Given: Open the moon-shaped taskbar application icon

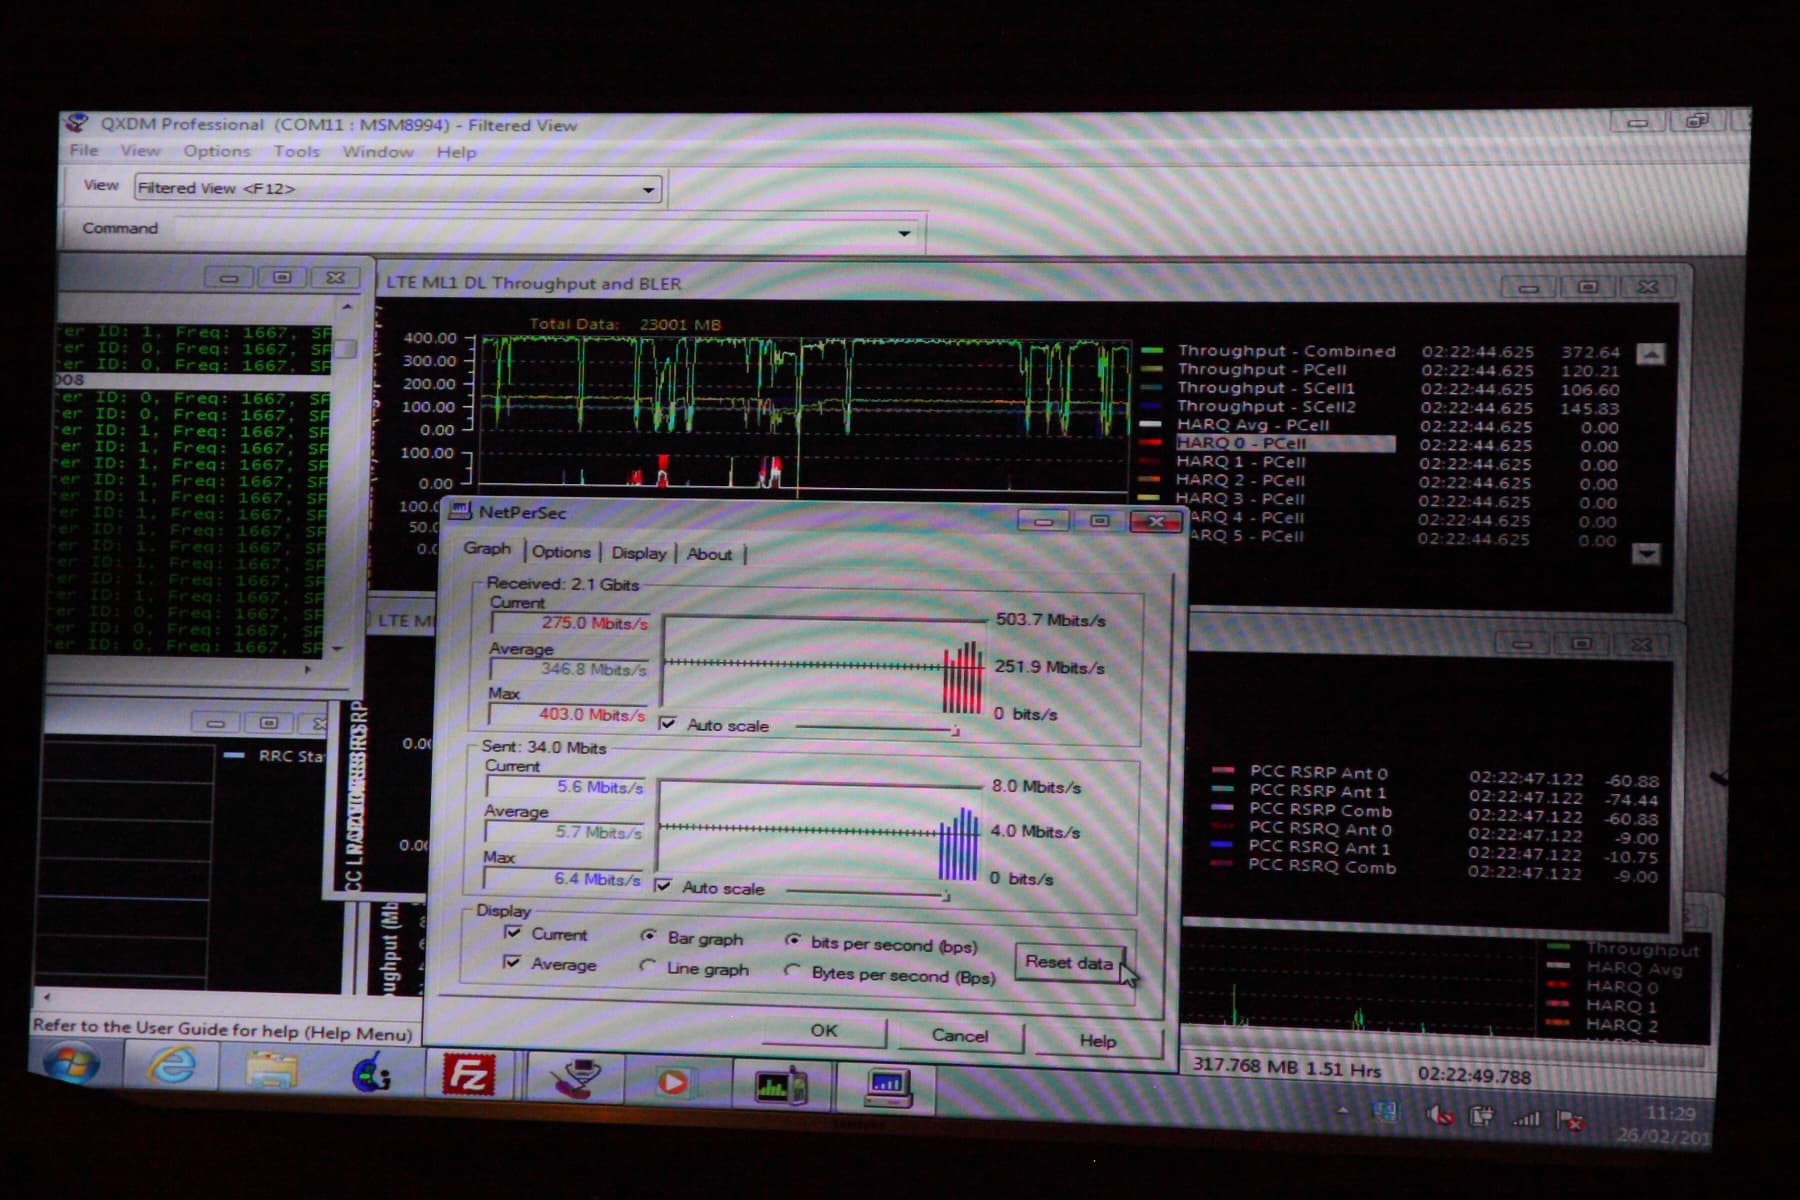Looking at the screenshot, I should coord(371,1073).
